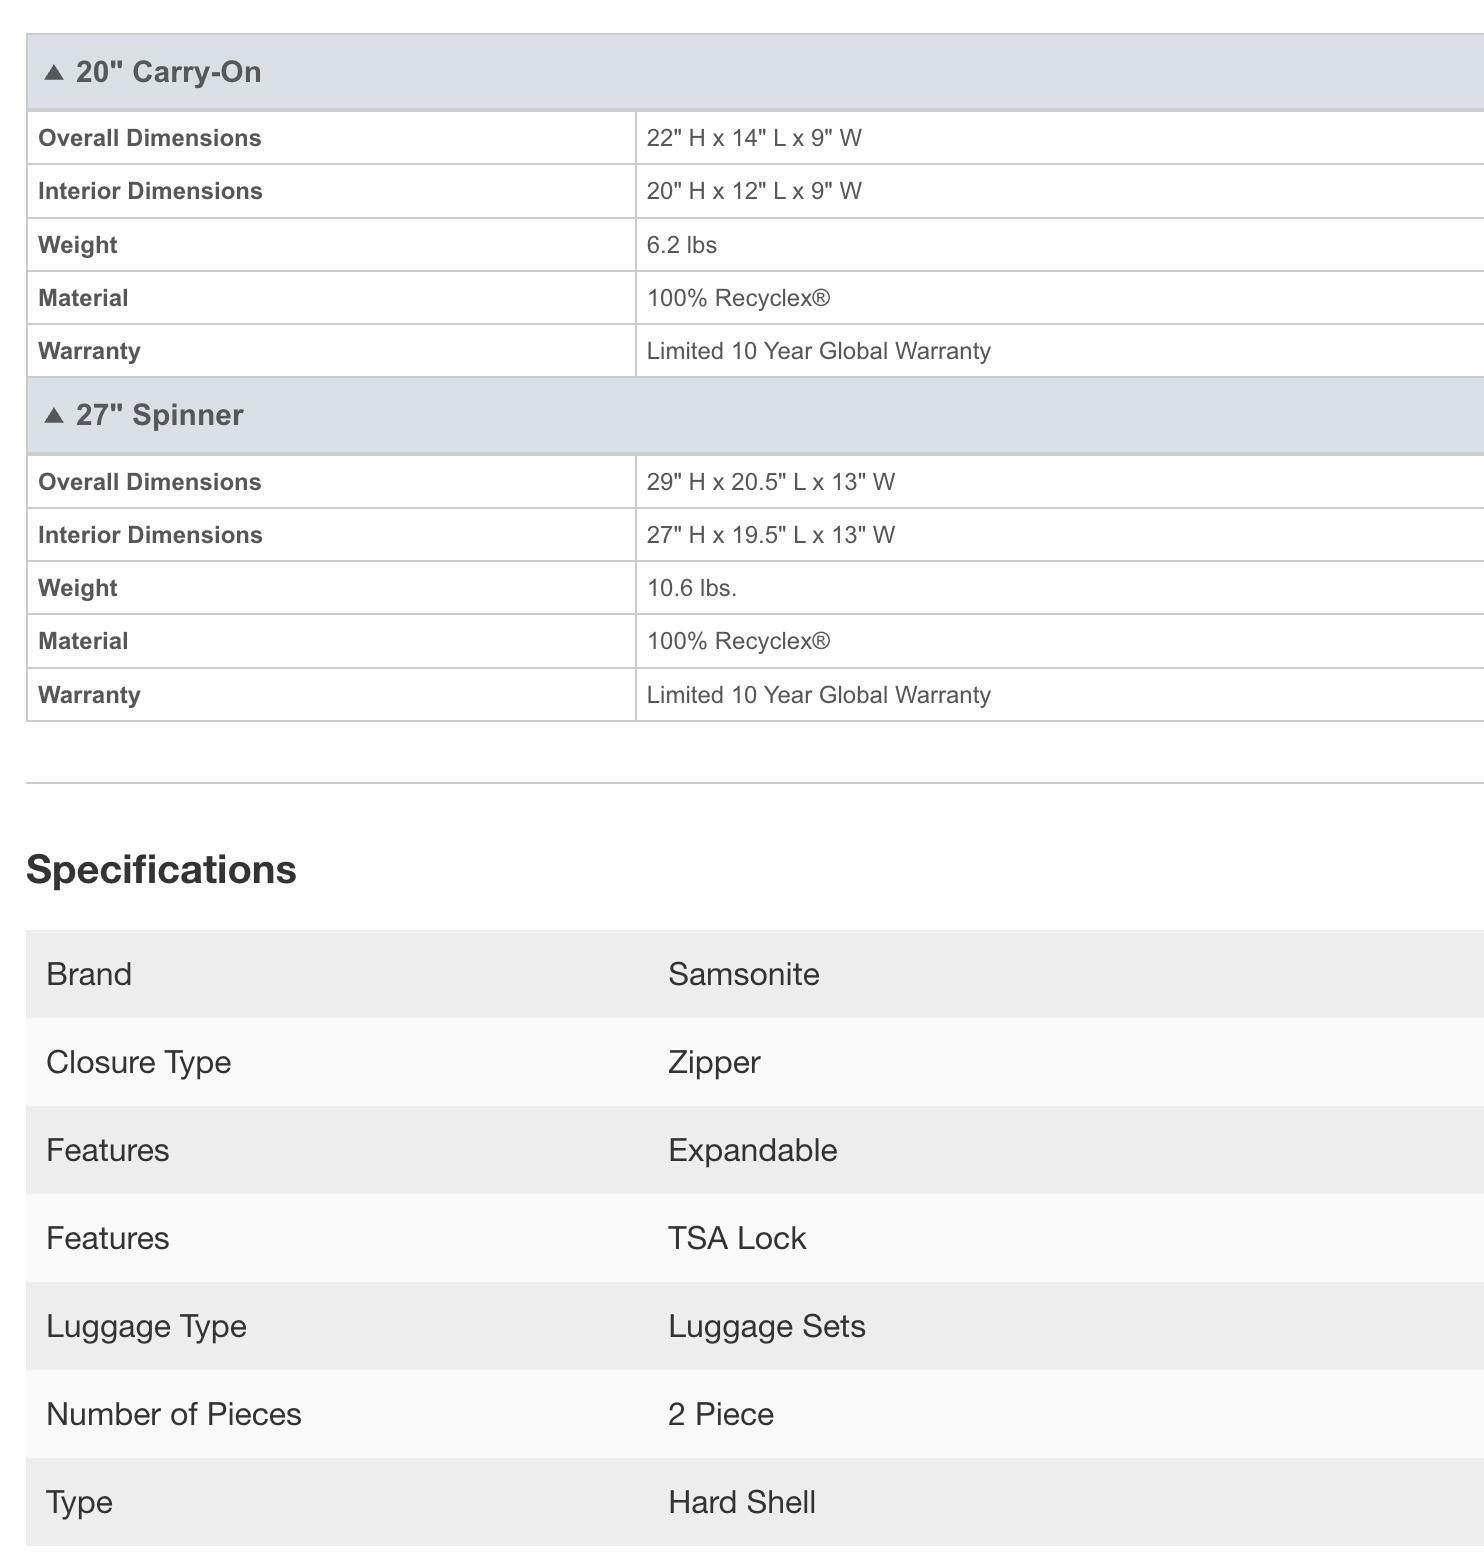Select the Luggage Sets value
The width and height of the screenshot is (1484, 1556).
point(767,1326)
